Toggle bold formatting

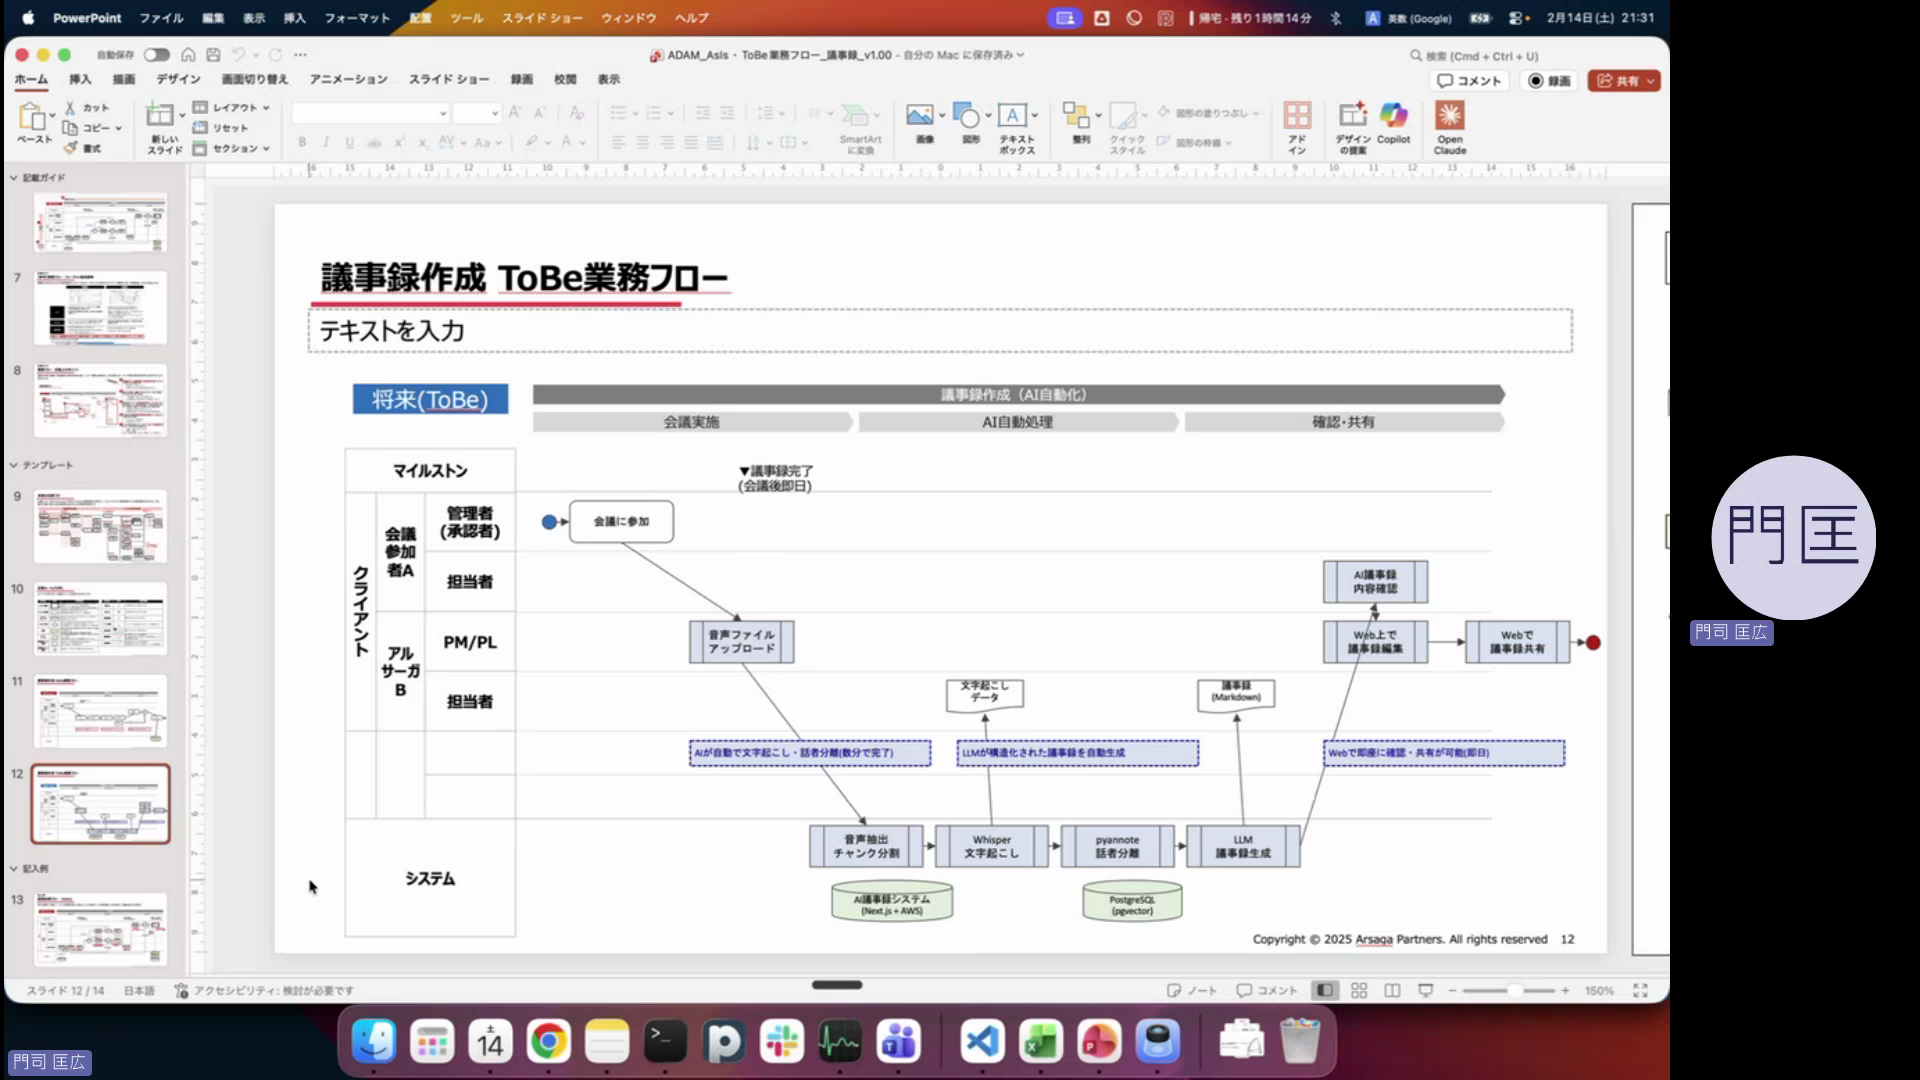pos(301,143)
